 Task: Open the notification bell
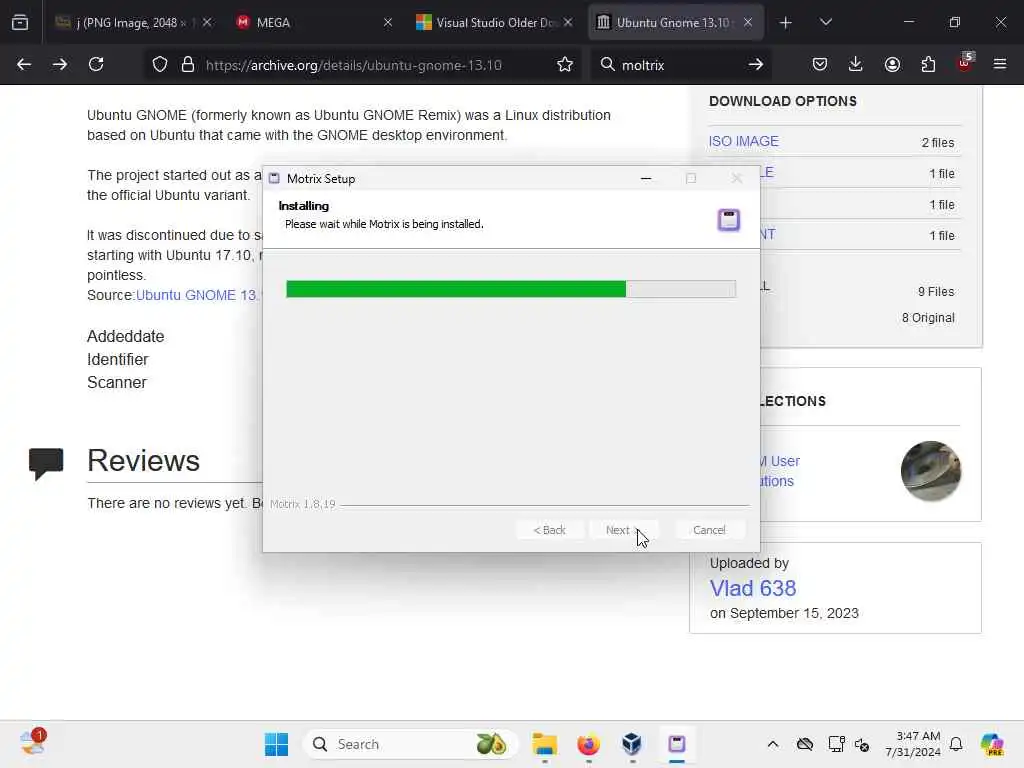click(956, 744)
